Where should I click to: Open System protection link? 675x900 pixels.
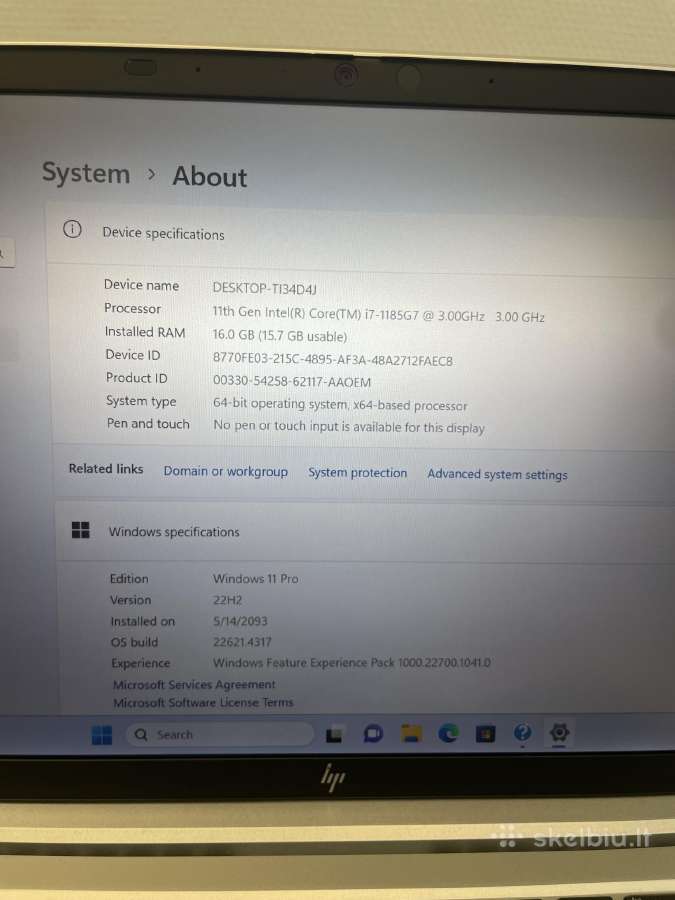(x=358, y=472)
